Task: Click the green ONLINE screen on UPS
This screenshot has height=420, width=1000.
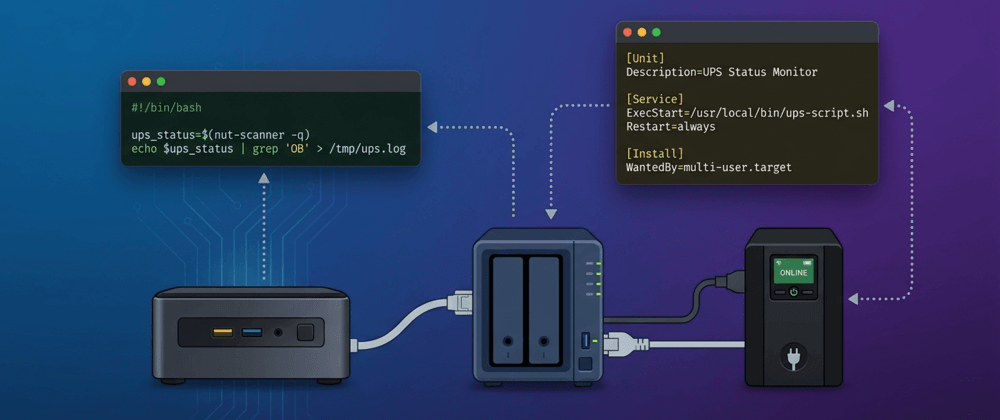Action: 793,271
